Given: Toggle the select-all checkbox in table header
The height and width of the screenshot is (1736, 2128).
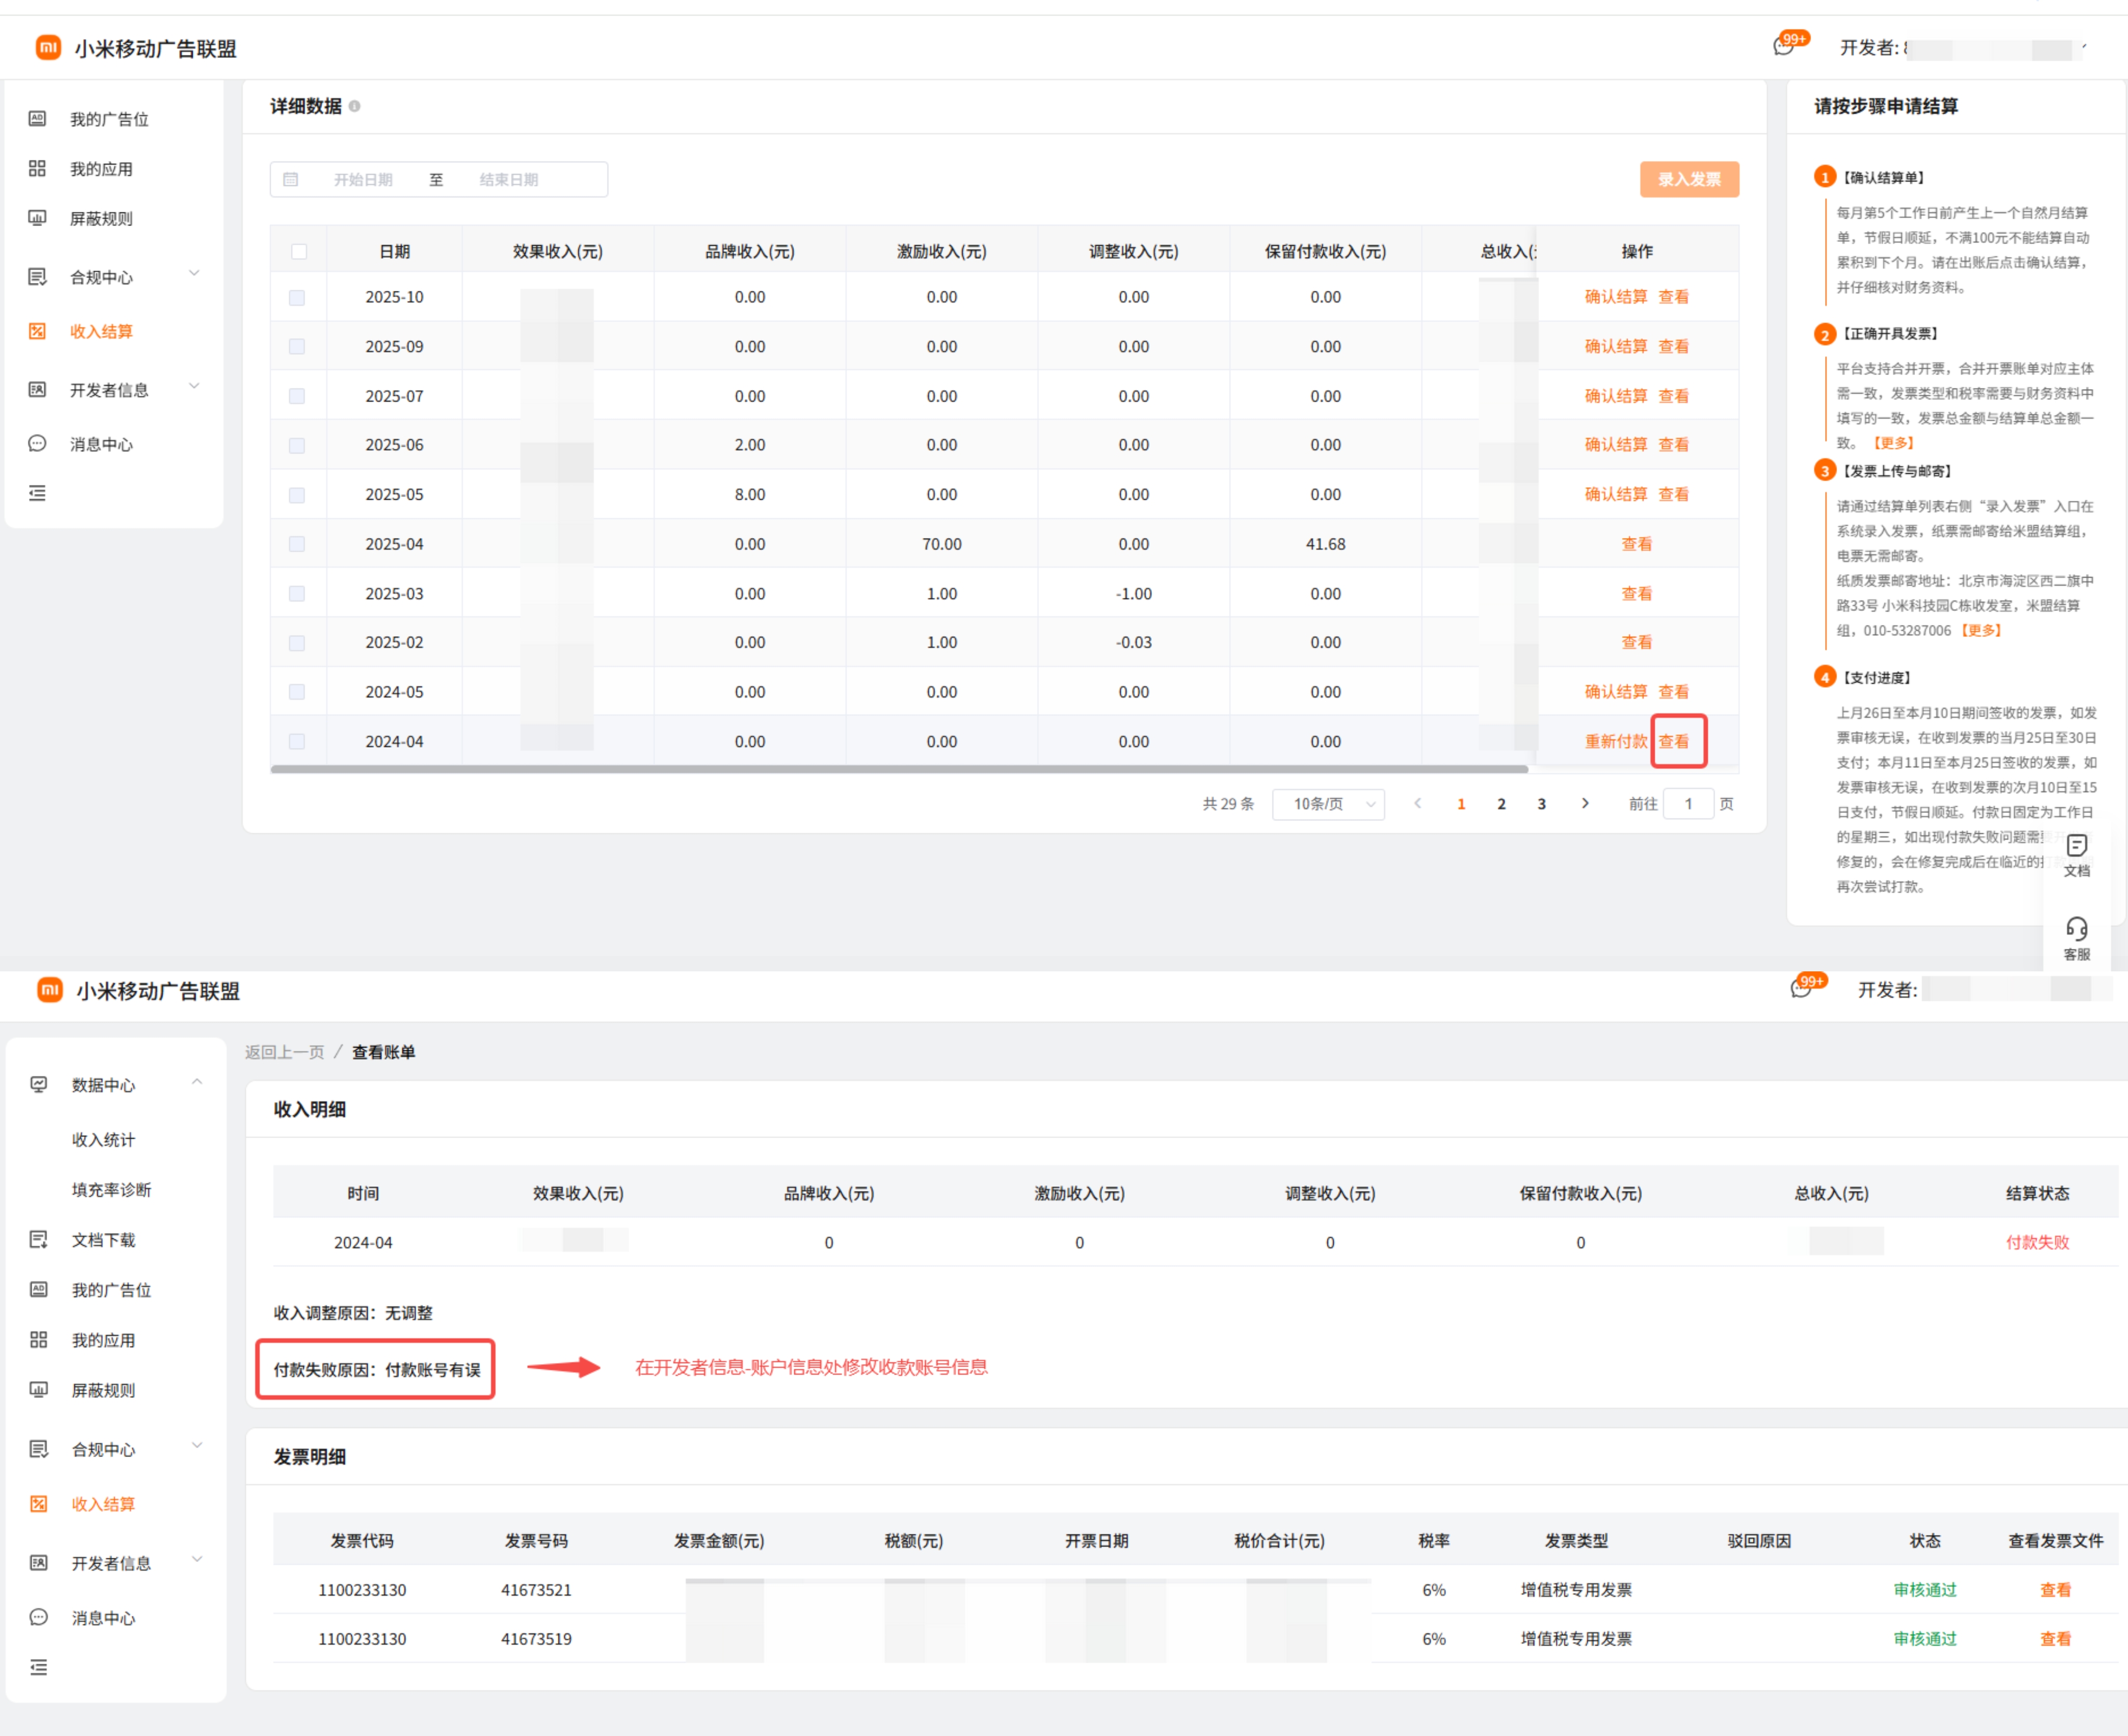Looking at the screenshot, I should tap(299, 252).
